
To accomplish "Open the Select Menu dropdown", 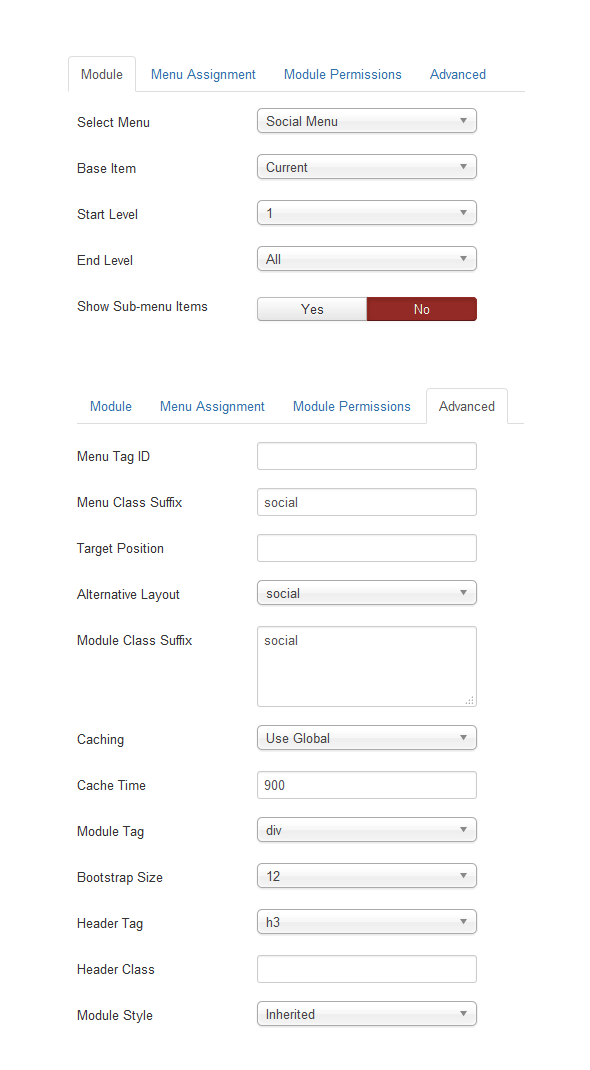I will 367,121.
